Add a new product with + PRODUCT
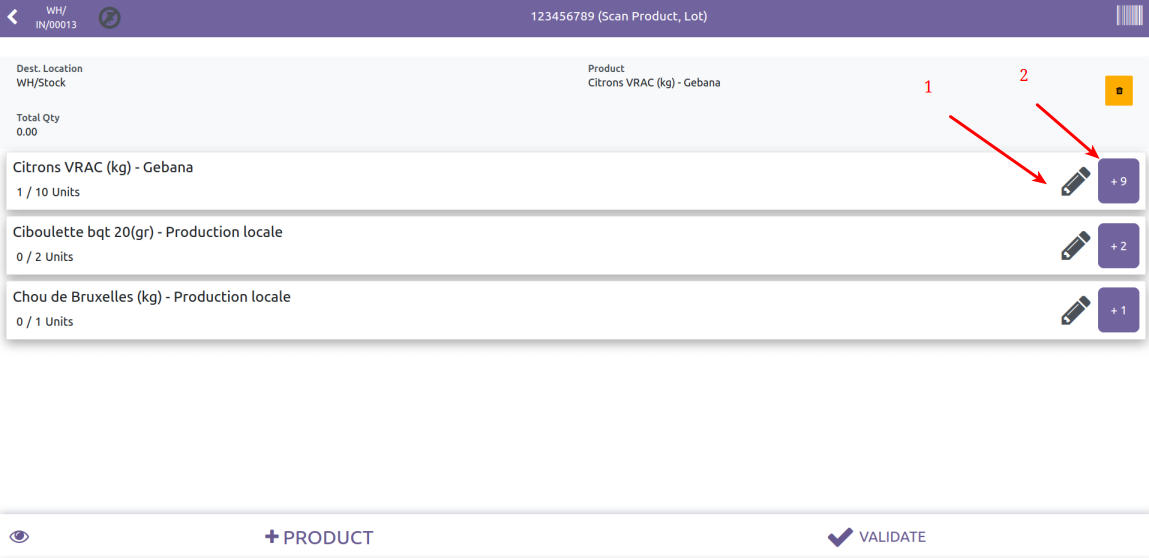Screen dimensions: 1149x558 click(318, 537)
